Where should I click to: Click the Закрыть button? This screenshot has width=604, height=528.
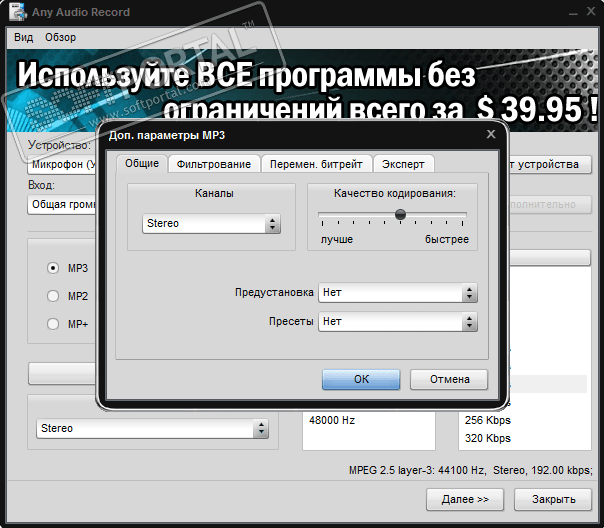553,500
